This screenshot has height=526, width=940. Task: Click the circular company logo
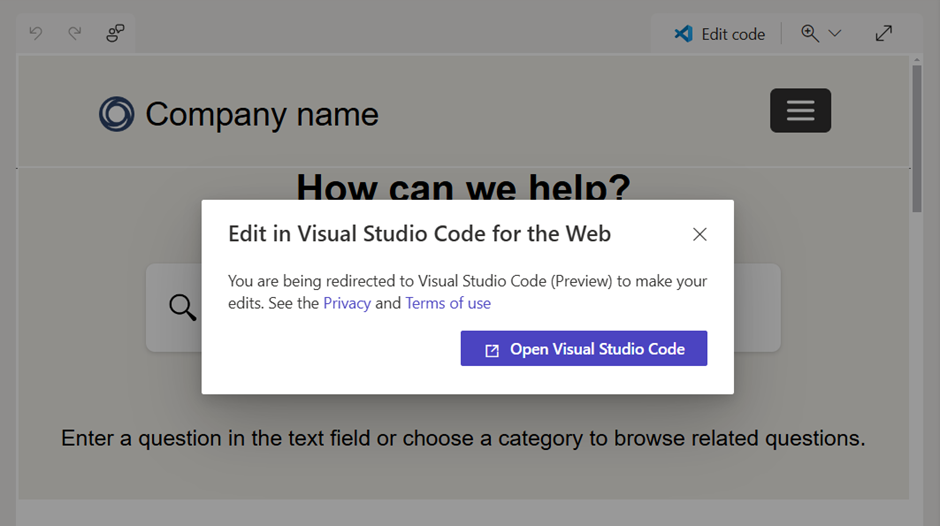[x=116, y=114]
